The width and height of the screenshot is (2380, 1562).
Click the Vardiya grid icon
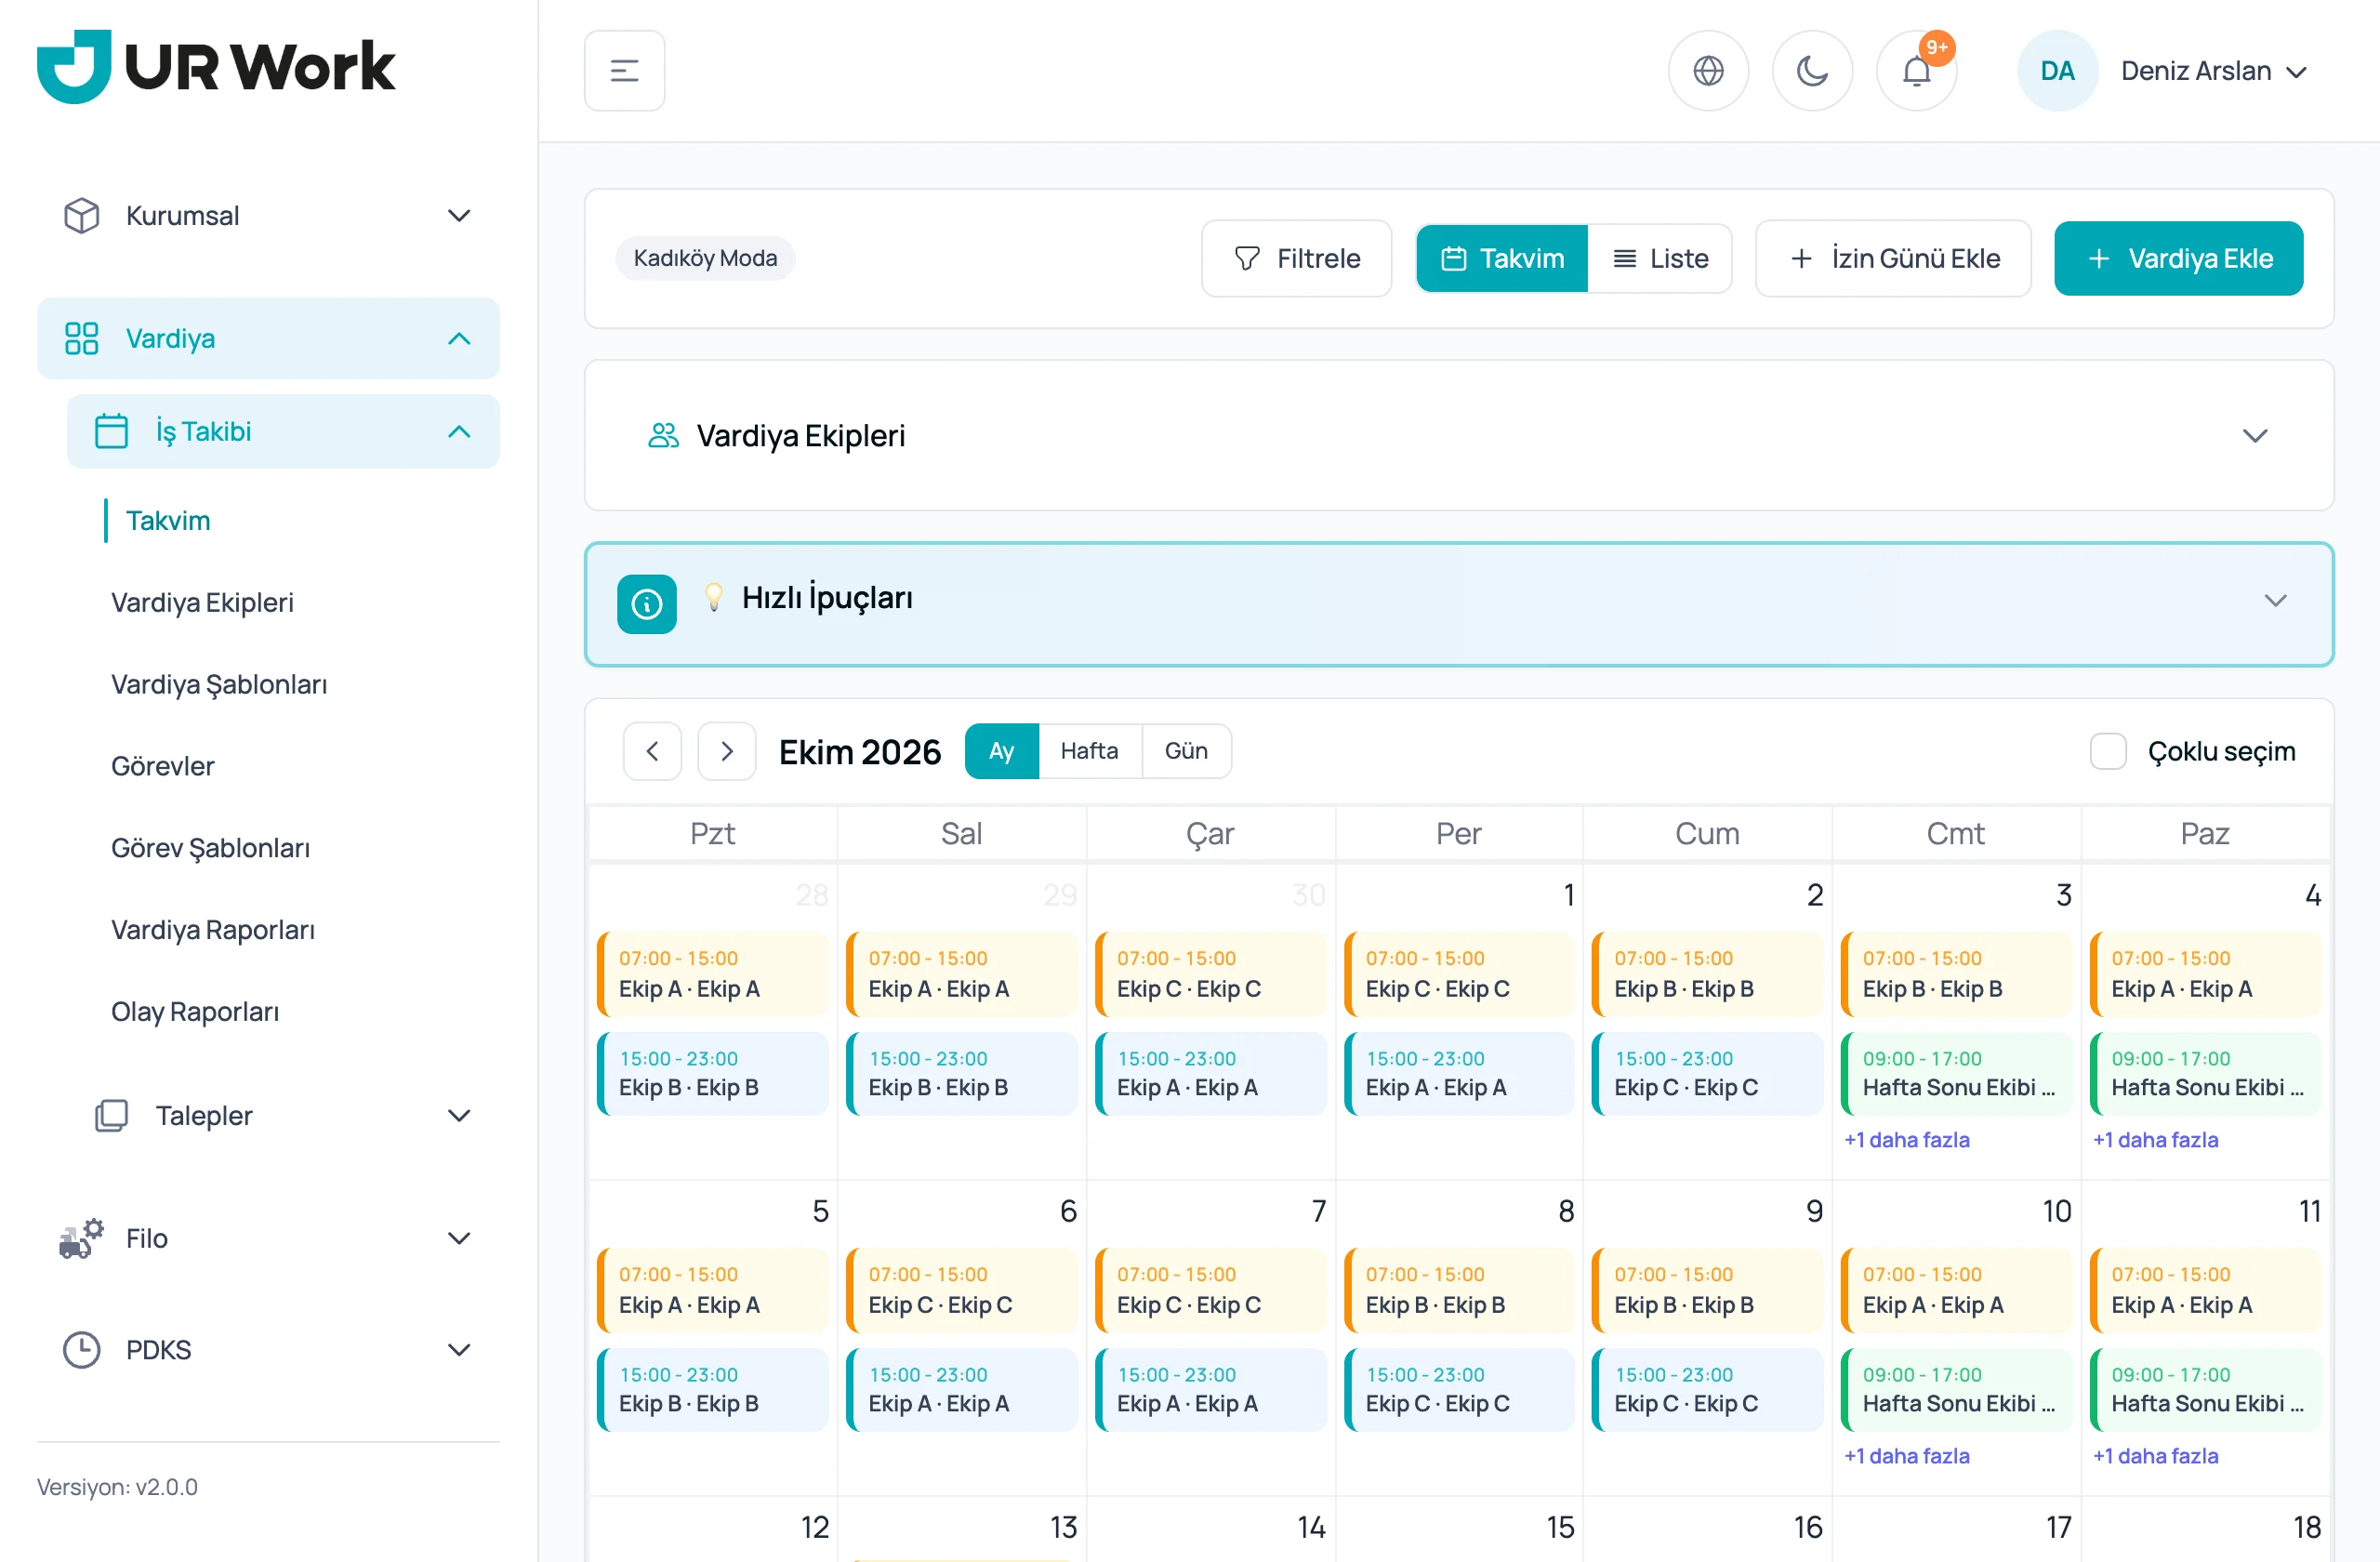[82, 339]
